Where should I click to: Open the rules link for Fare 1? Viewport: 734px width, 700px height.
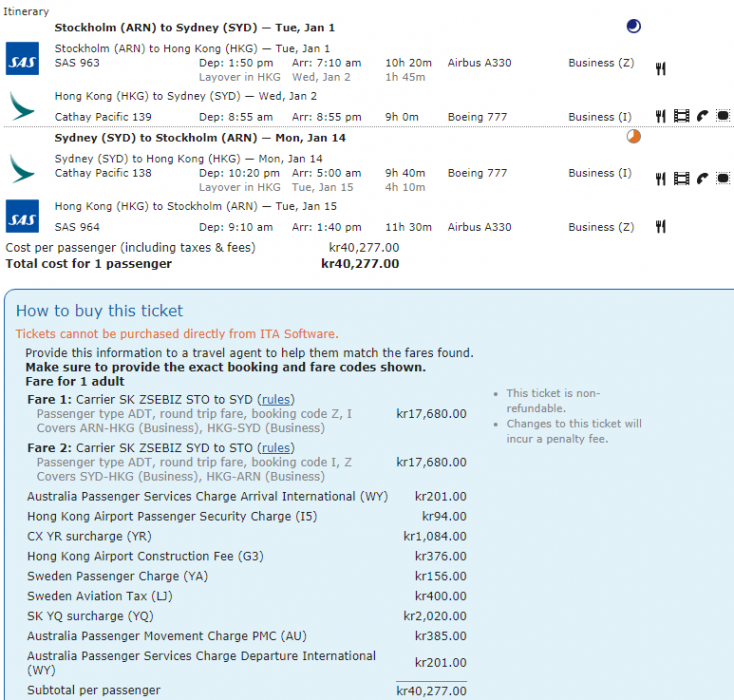click(x=276, y=399)
